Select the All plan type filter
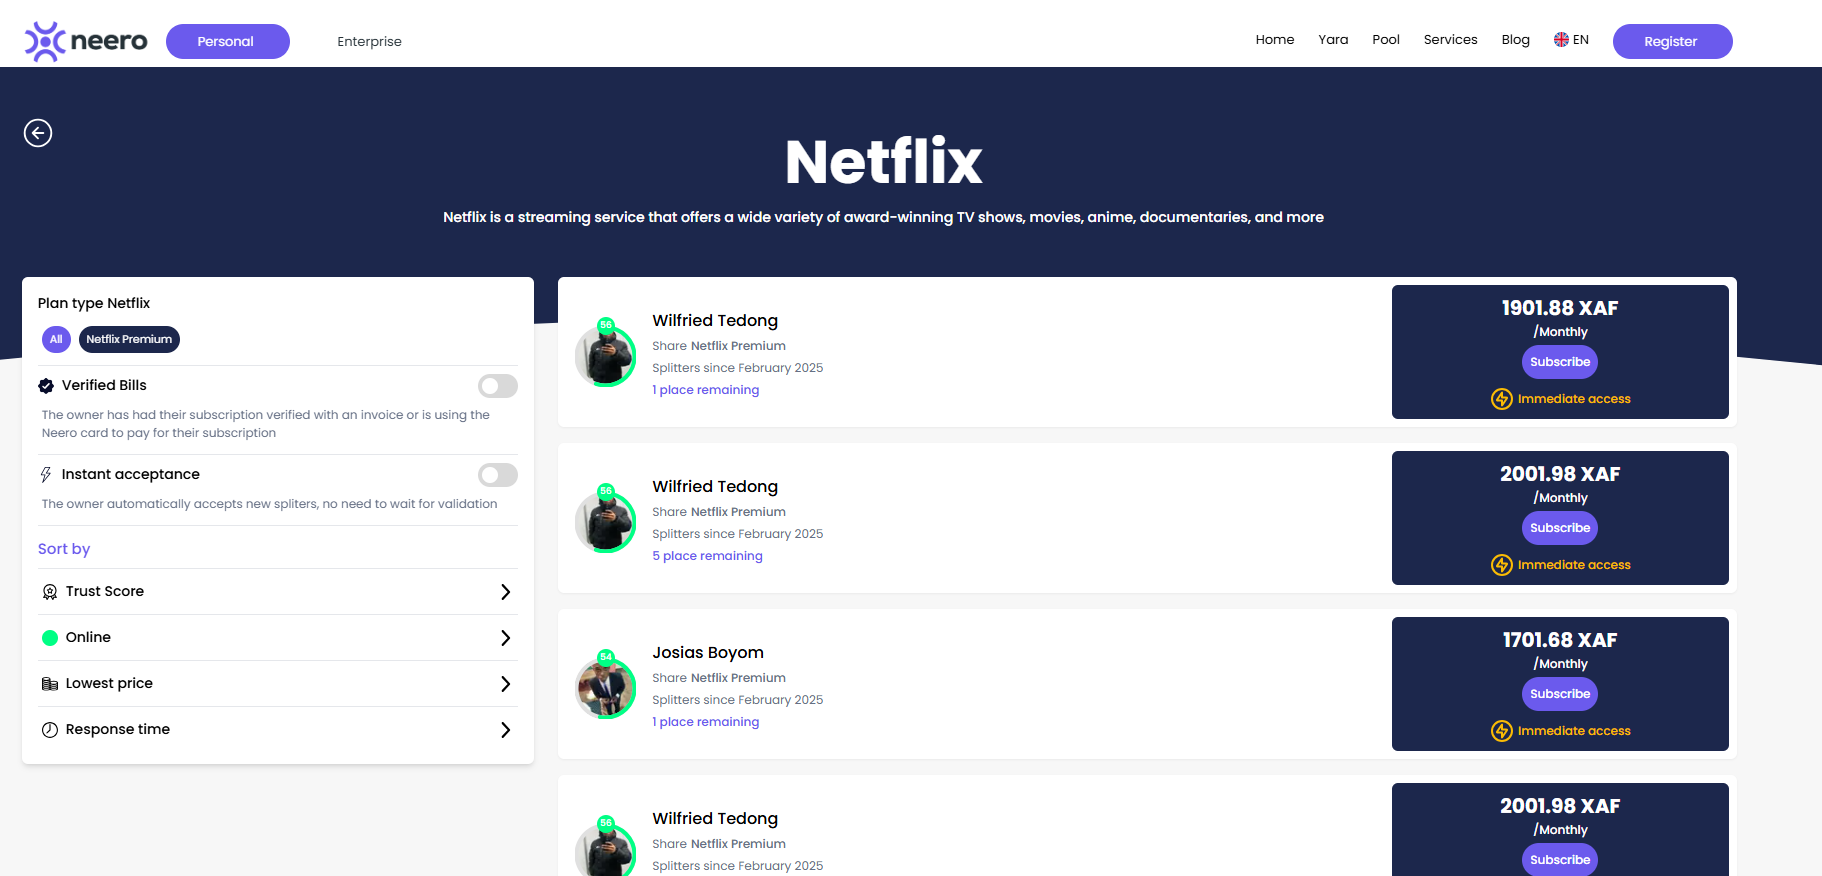The width and height of the screenshot is (1822, 876). pos(56,340)
